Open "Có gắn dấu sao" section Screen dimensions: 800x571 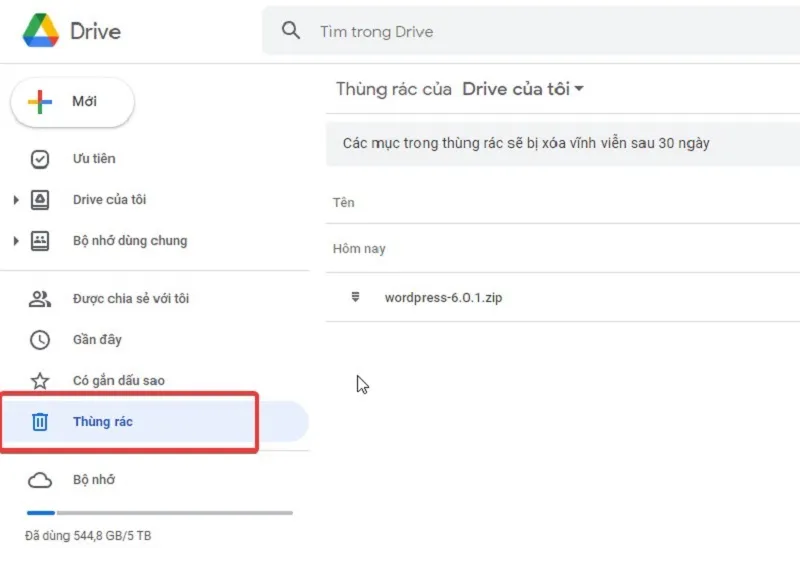[x=118, y=381]
